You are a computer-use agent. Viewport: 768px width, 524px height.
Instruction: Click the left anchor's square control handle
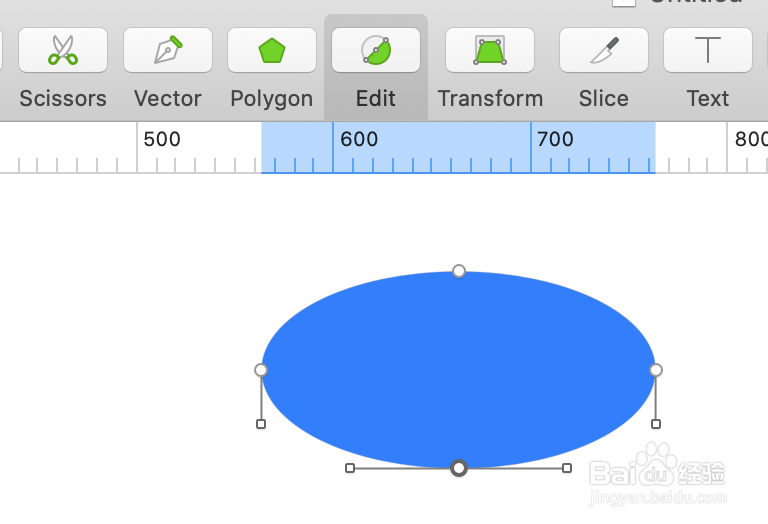tap(261, 424)
